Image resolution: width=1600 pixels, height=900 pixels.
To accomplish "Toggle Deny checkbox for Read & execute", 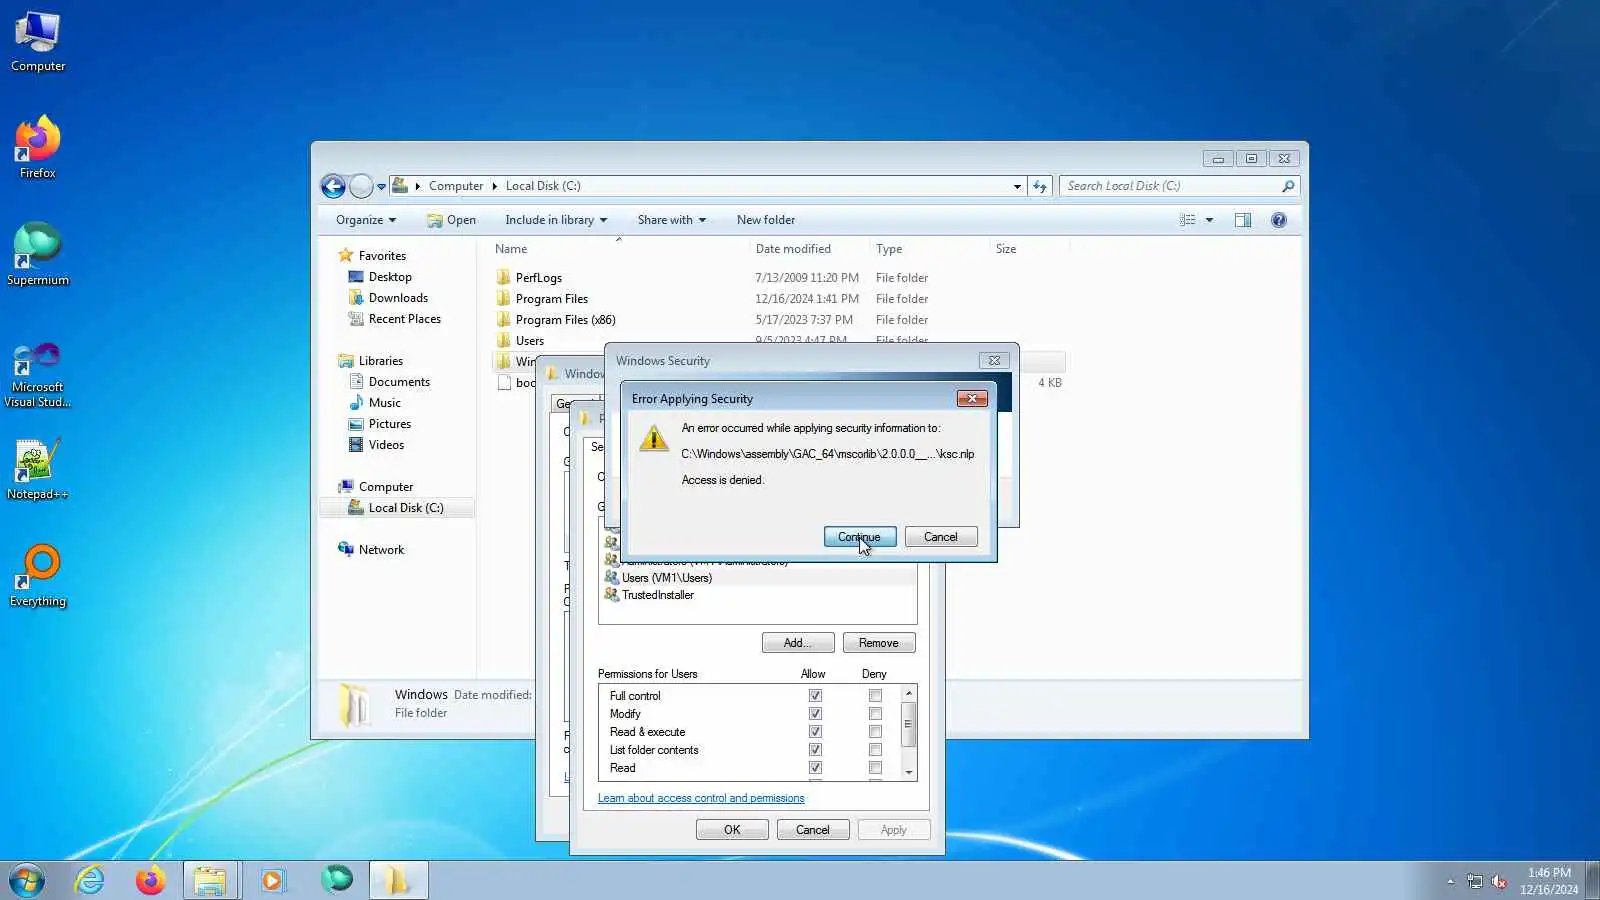I will coord(875,732).
